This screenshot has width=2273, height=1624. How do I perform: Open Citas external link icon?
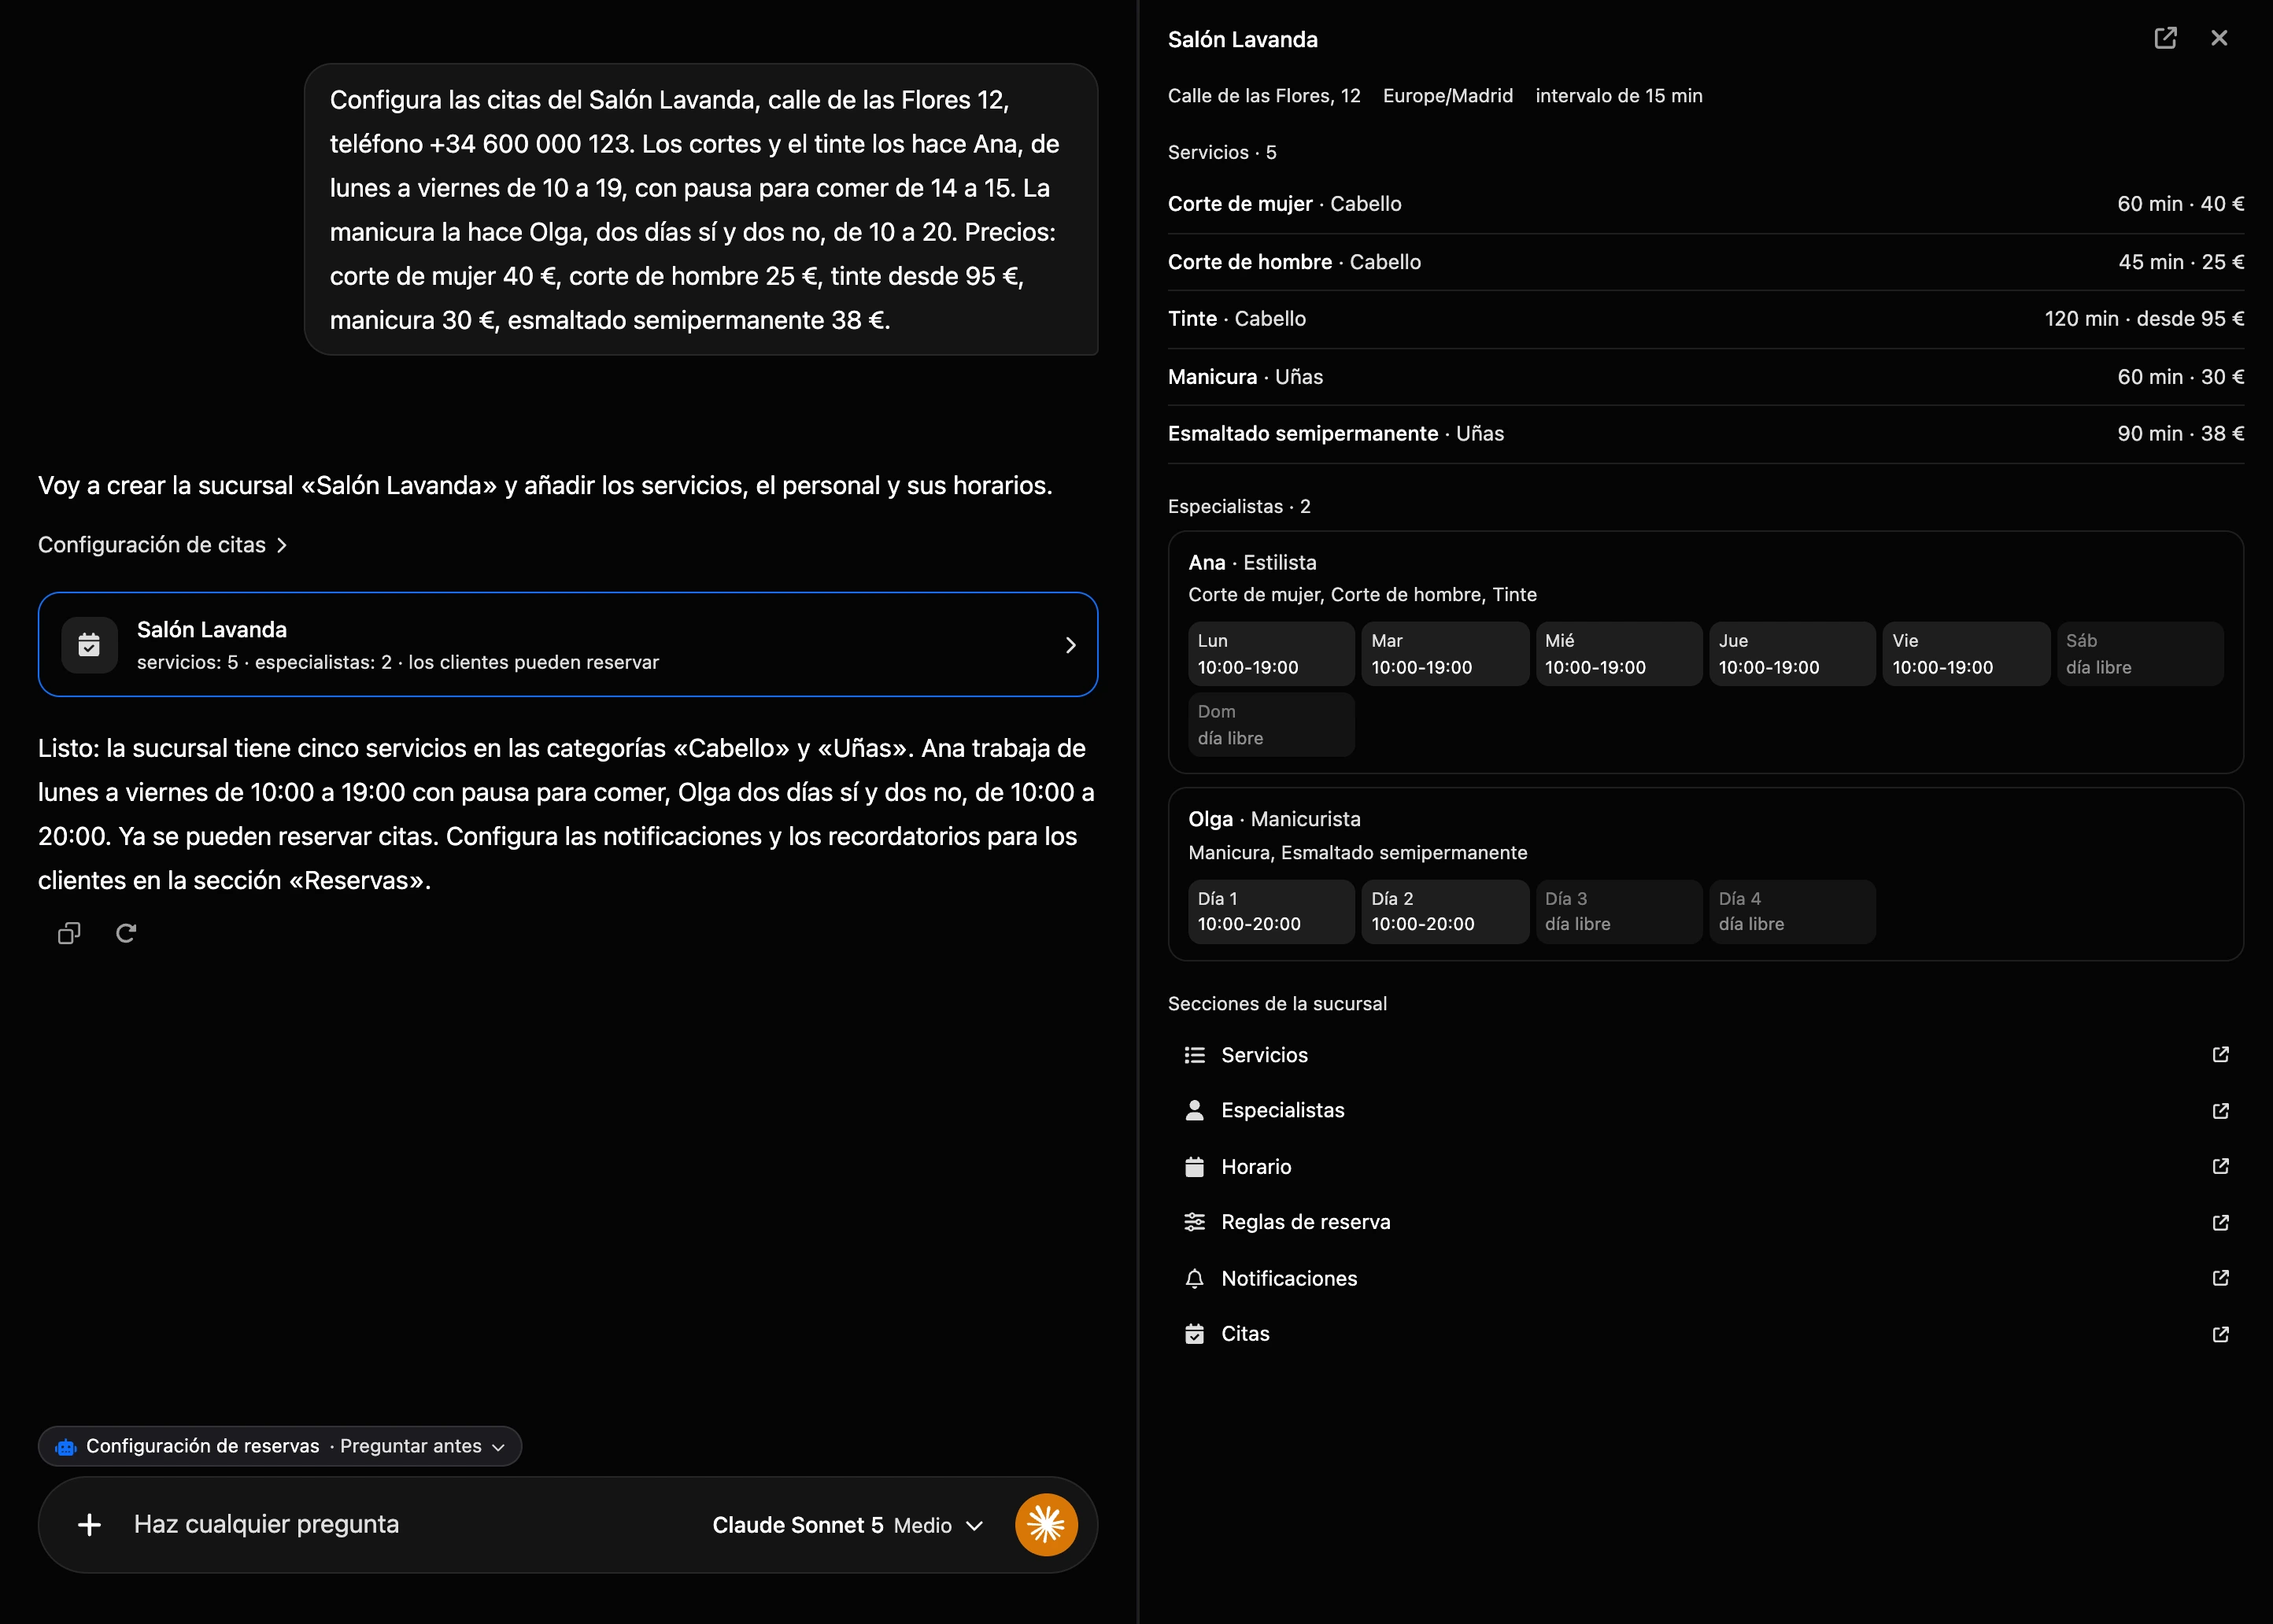point(2220,1334)
